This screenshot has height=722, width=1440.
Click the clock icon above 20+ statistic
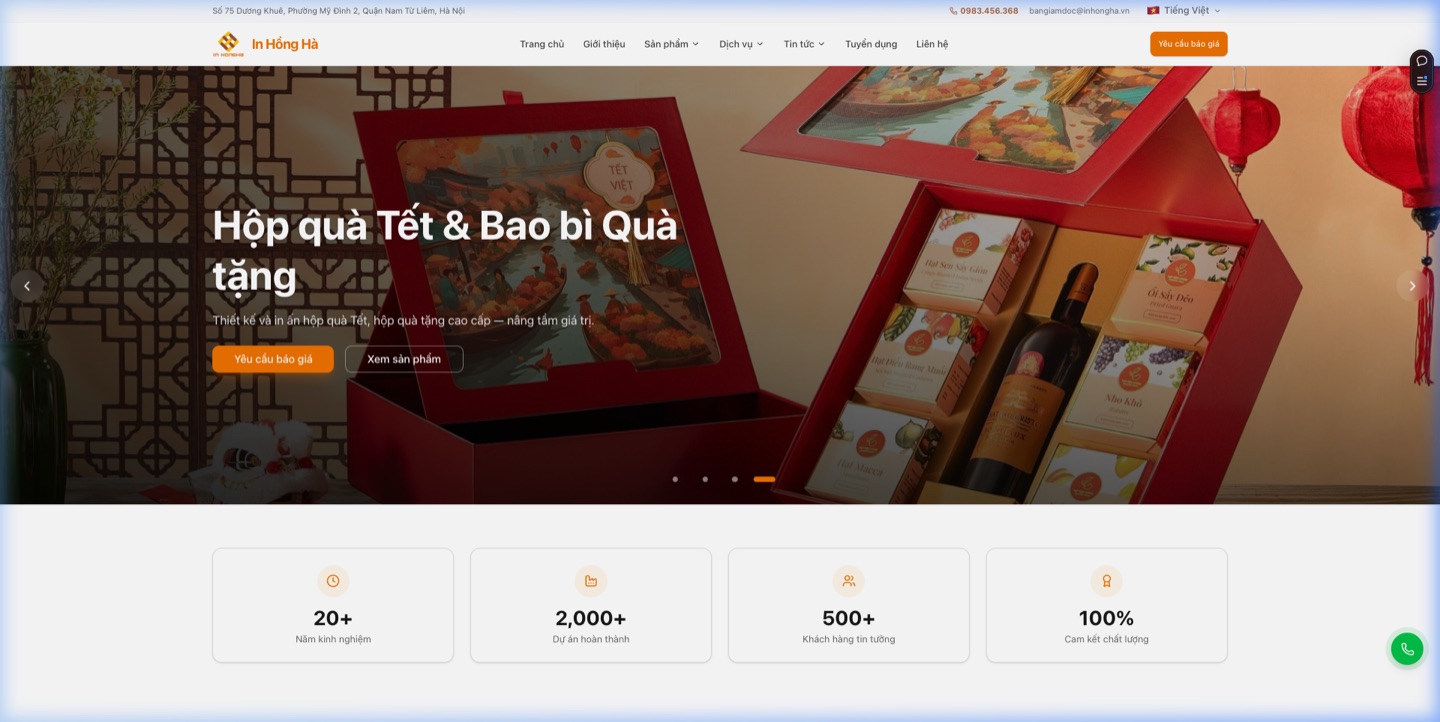[x=333, y=580]
